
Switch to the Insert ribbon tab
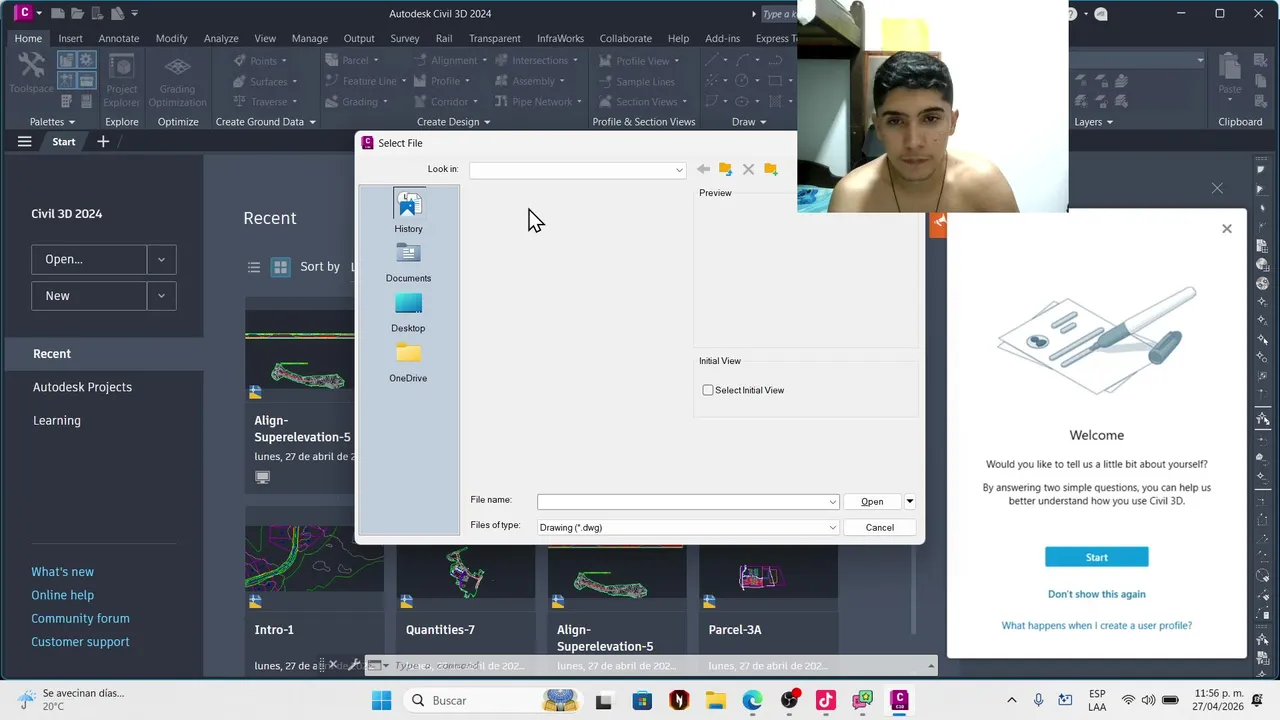pos(70,38)
